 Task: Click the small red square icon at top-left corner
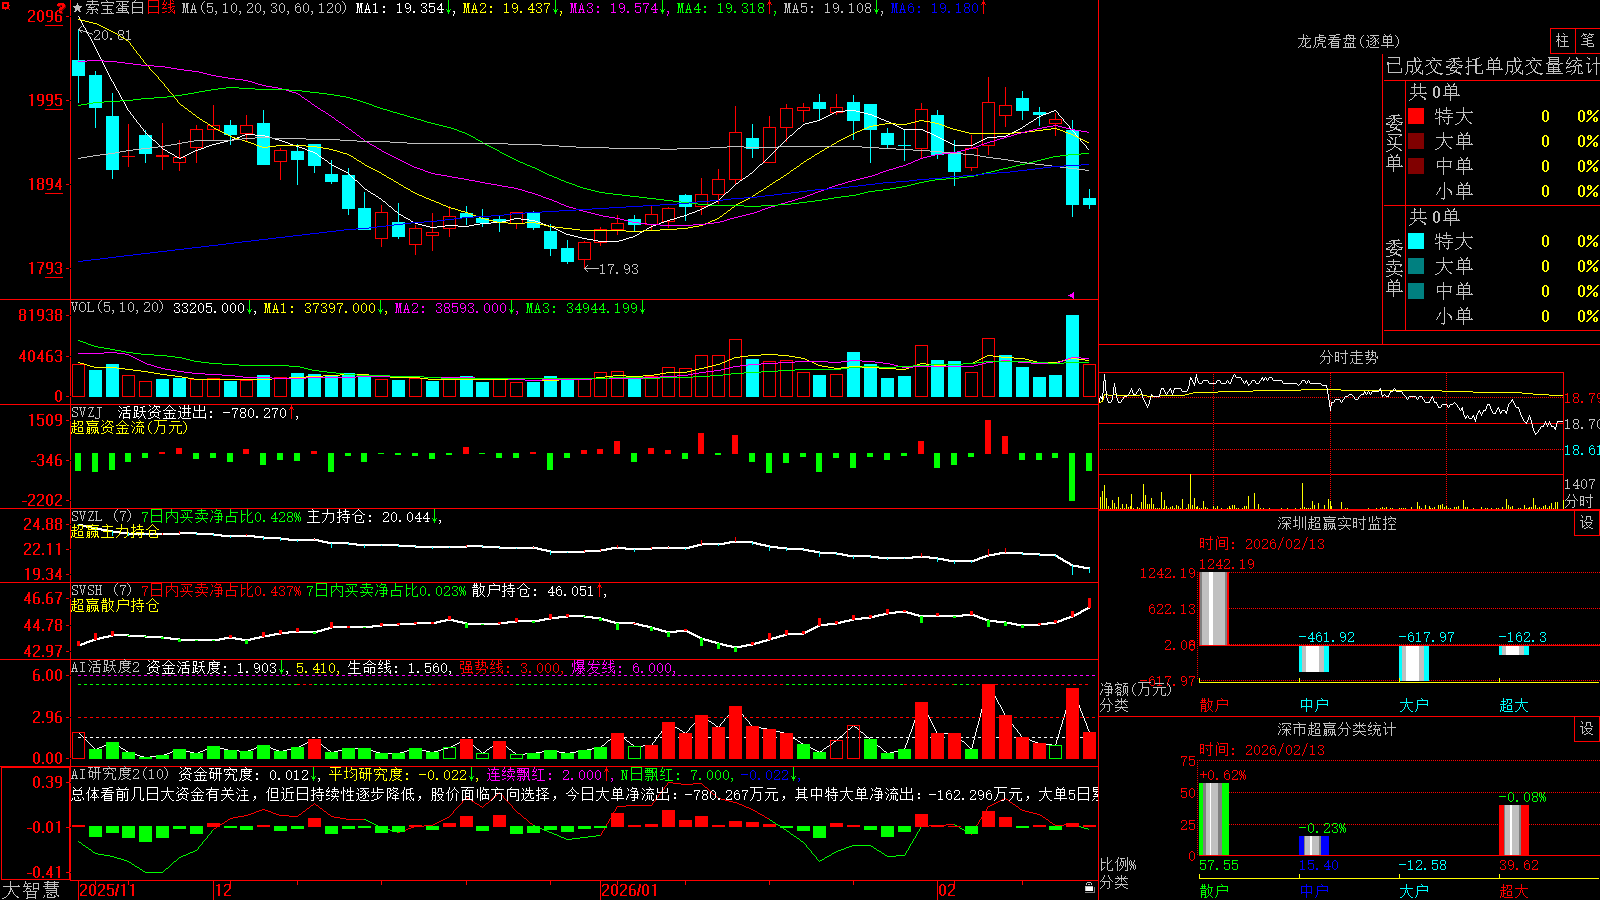click(x=5, y=5)
